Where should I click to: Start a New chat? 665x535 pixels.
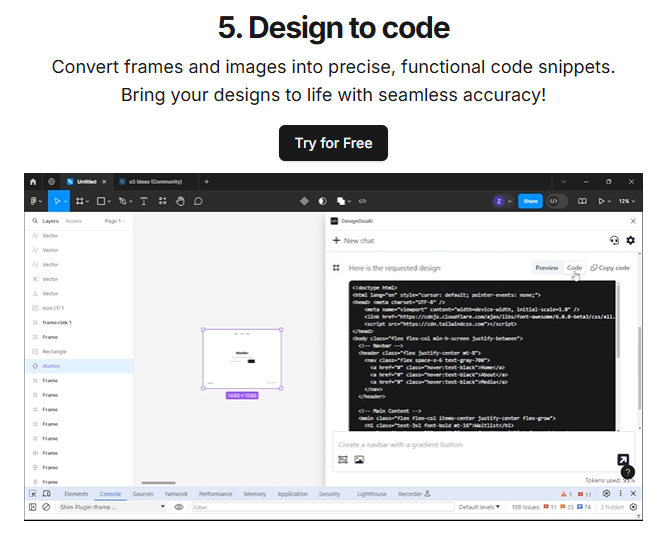click(353, 241)
